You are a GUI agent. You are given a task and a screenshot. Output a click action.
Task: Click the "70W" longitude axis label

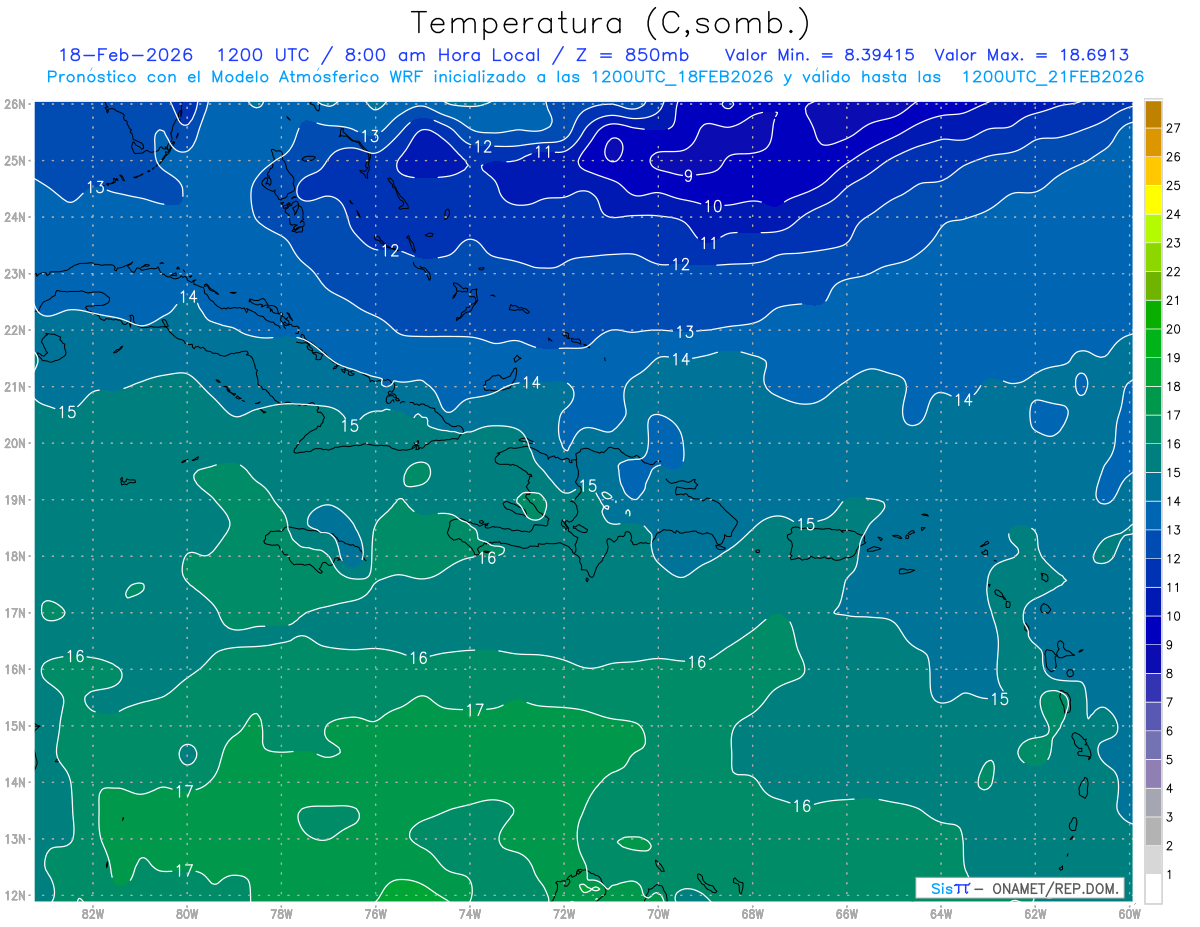(x=658, y=912)
